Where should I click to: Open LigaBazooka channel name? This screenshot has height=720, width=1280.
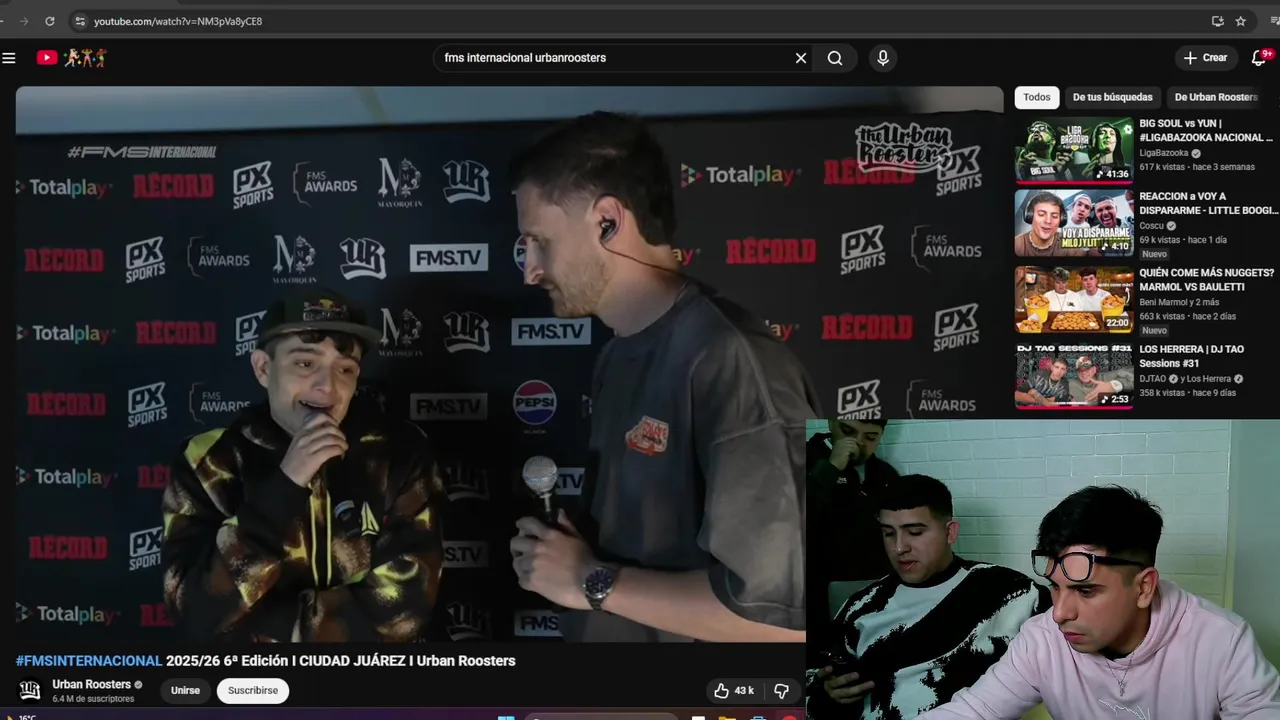pos(1164,153)
